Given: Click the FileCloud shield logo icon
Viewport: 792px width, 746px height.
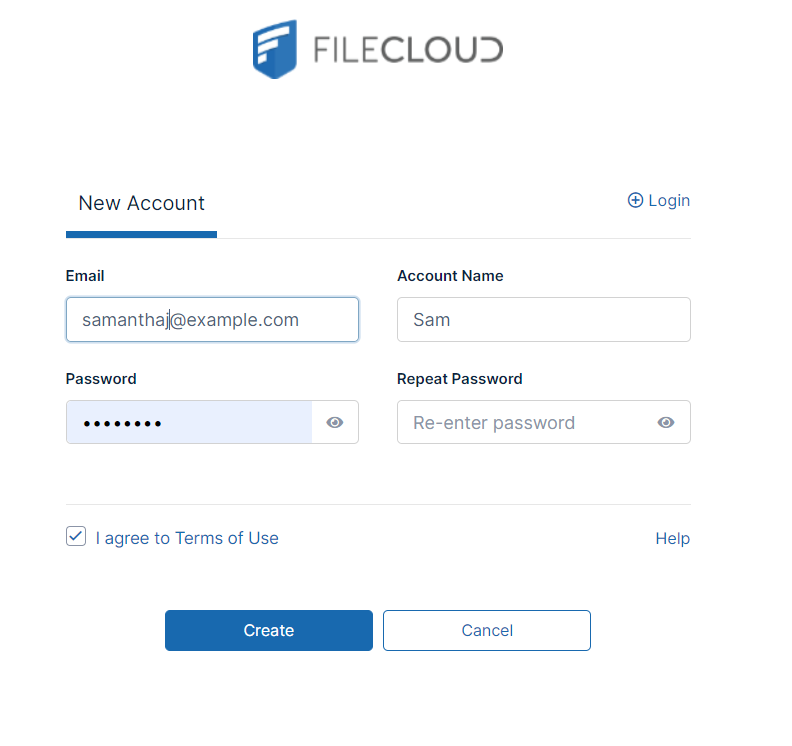Looking at the screenshot, I should click(275, 49).
